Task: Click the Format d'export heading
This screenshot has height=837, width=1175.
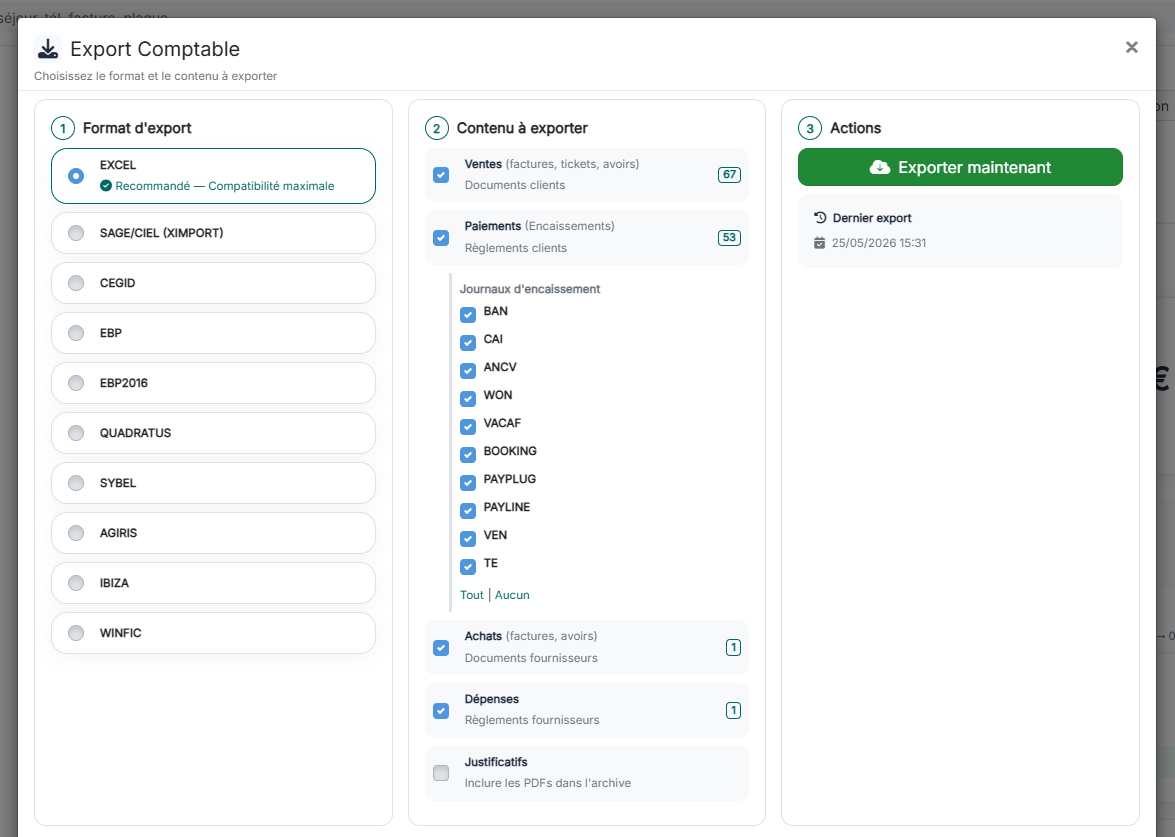Action: 137,128
